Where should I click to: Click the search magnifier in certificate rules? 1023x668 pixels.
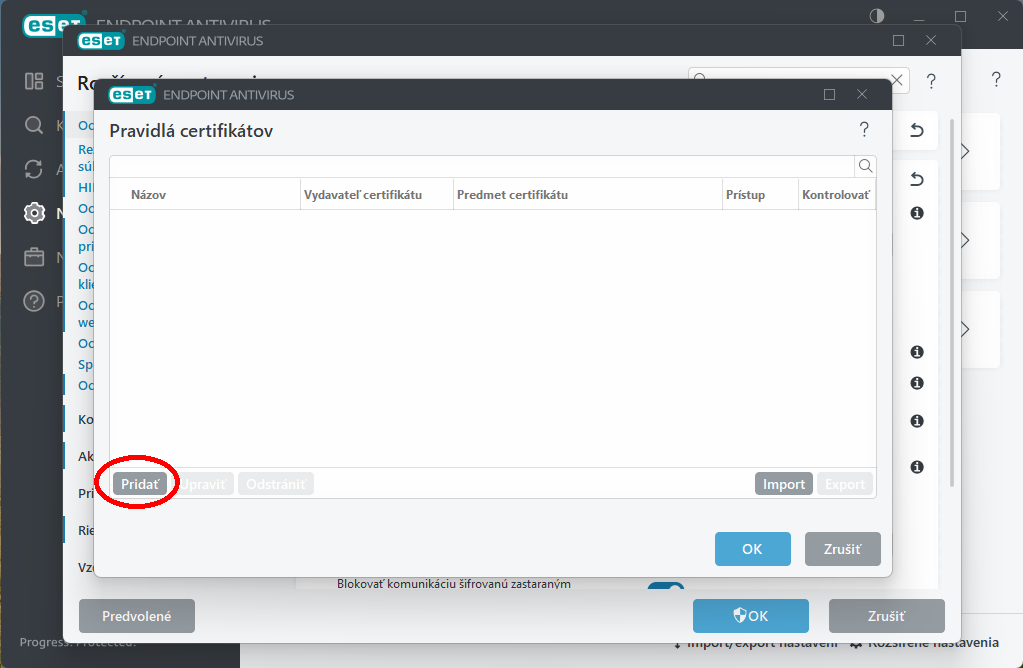click(x=865, y=166)
